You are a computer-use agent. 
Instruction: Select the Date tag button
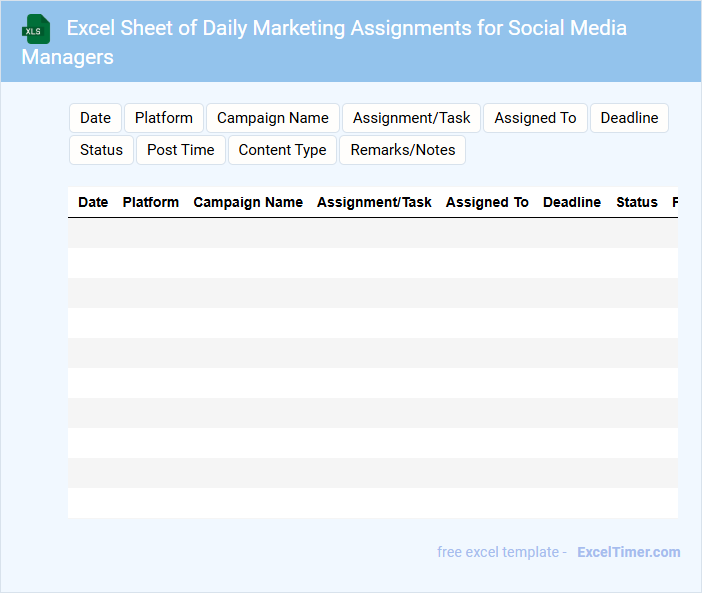tap(95, 118)
